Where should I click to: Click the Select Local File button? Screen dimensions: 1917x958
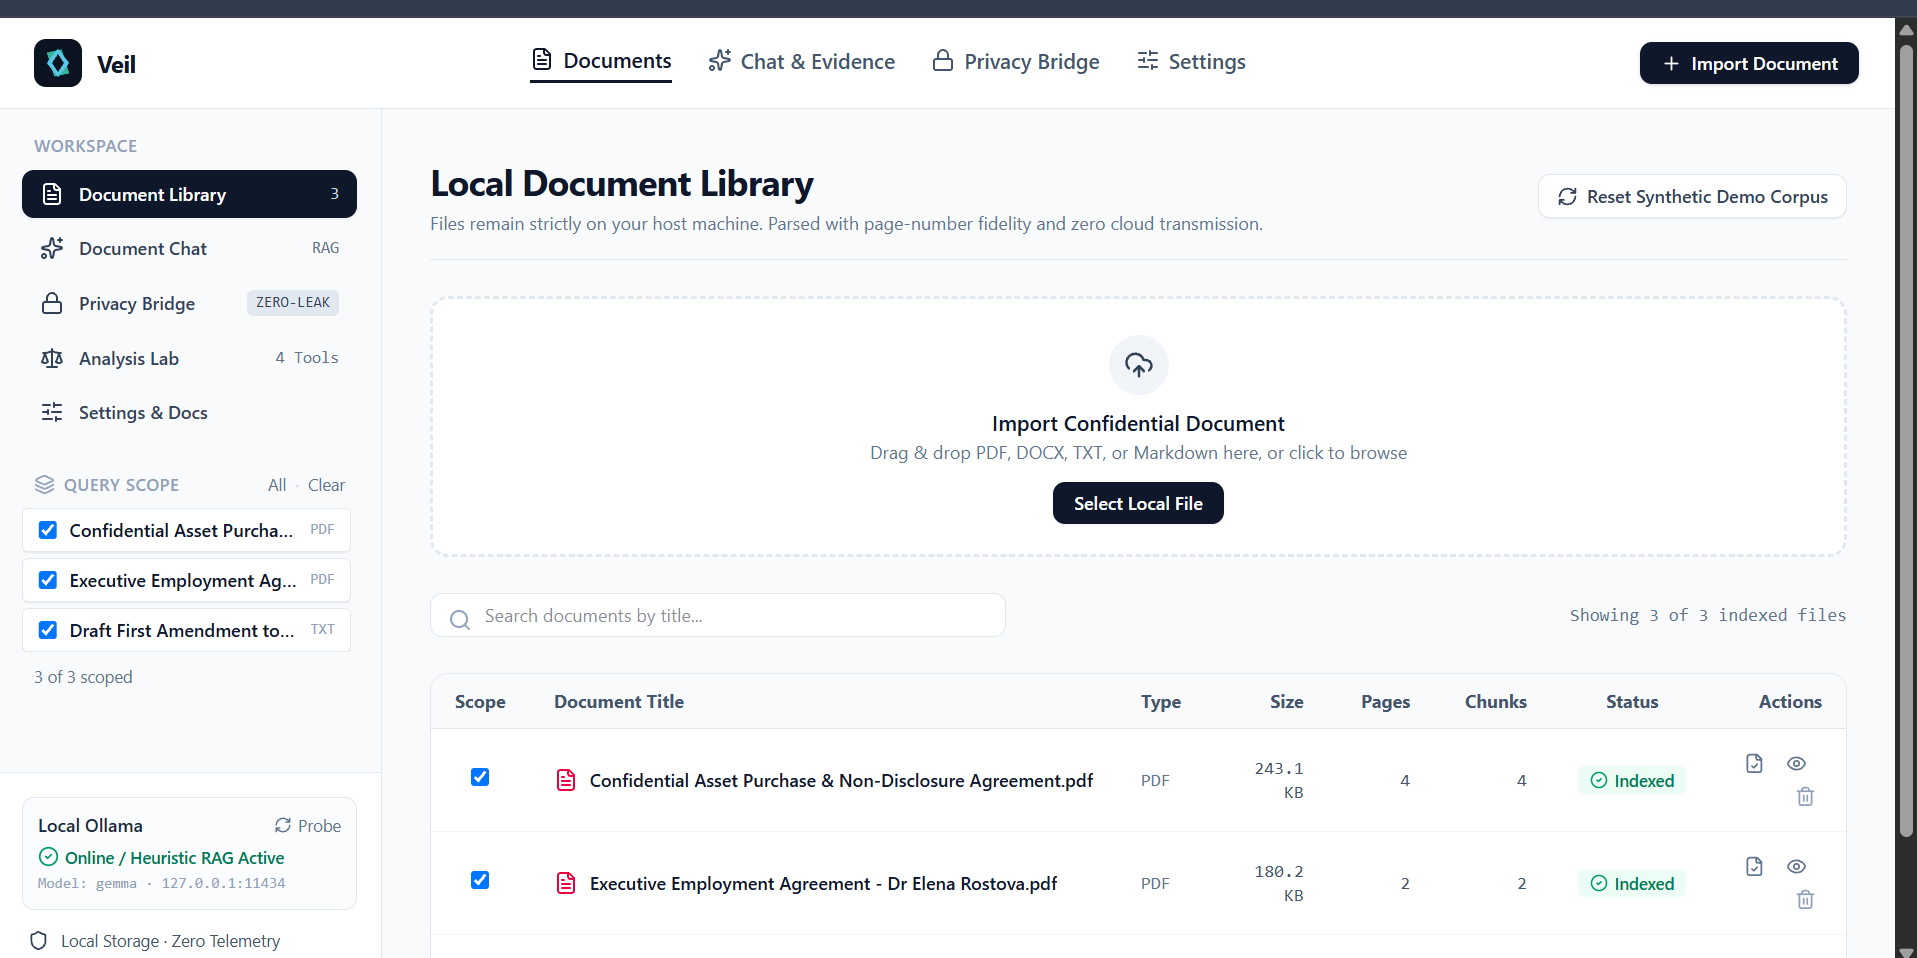pos(1138,503)
